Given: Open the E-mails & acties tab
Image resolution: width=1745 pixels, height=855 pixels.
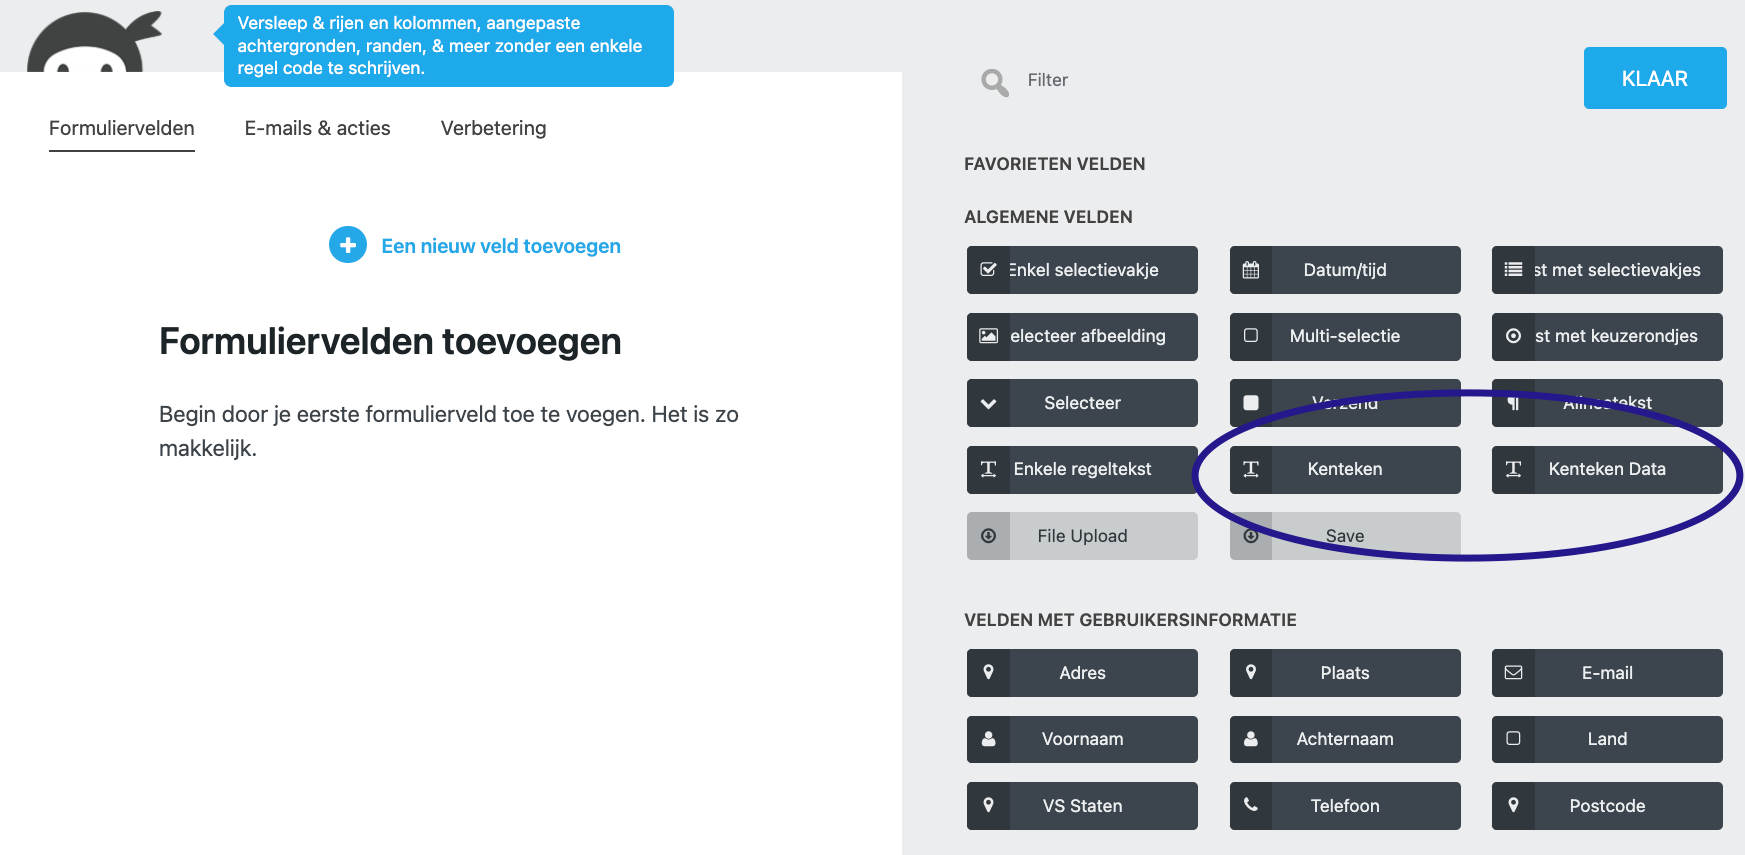Looking at the screenshot, I should pyautogui.click(x=318, y=128).
